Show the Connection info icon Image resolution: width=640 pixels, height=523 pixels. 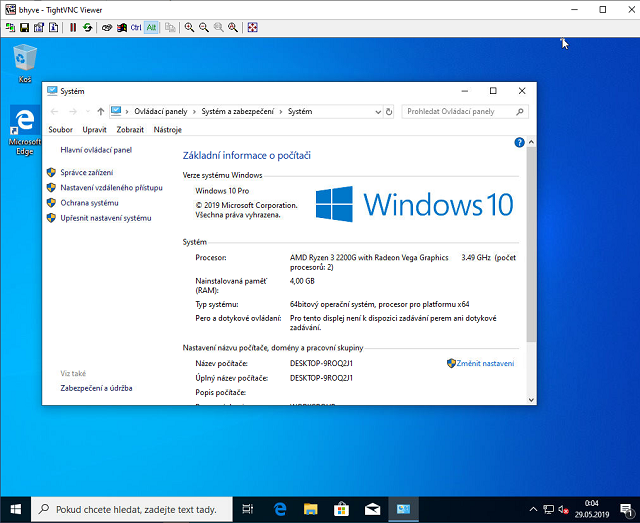coord(53,28)
